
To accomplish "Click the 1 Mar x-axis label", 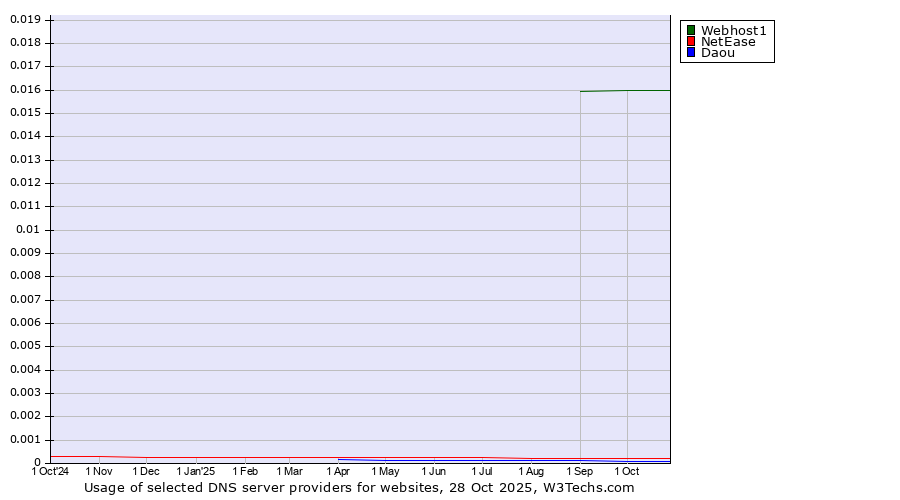I will (289, 471).
